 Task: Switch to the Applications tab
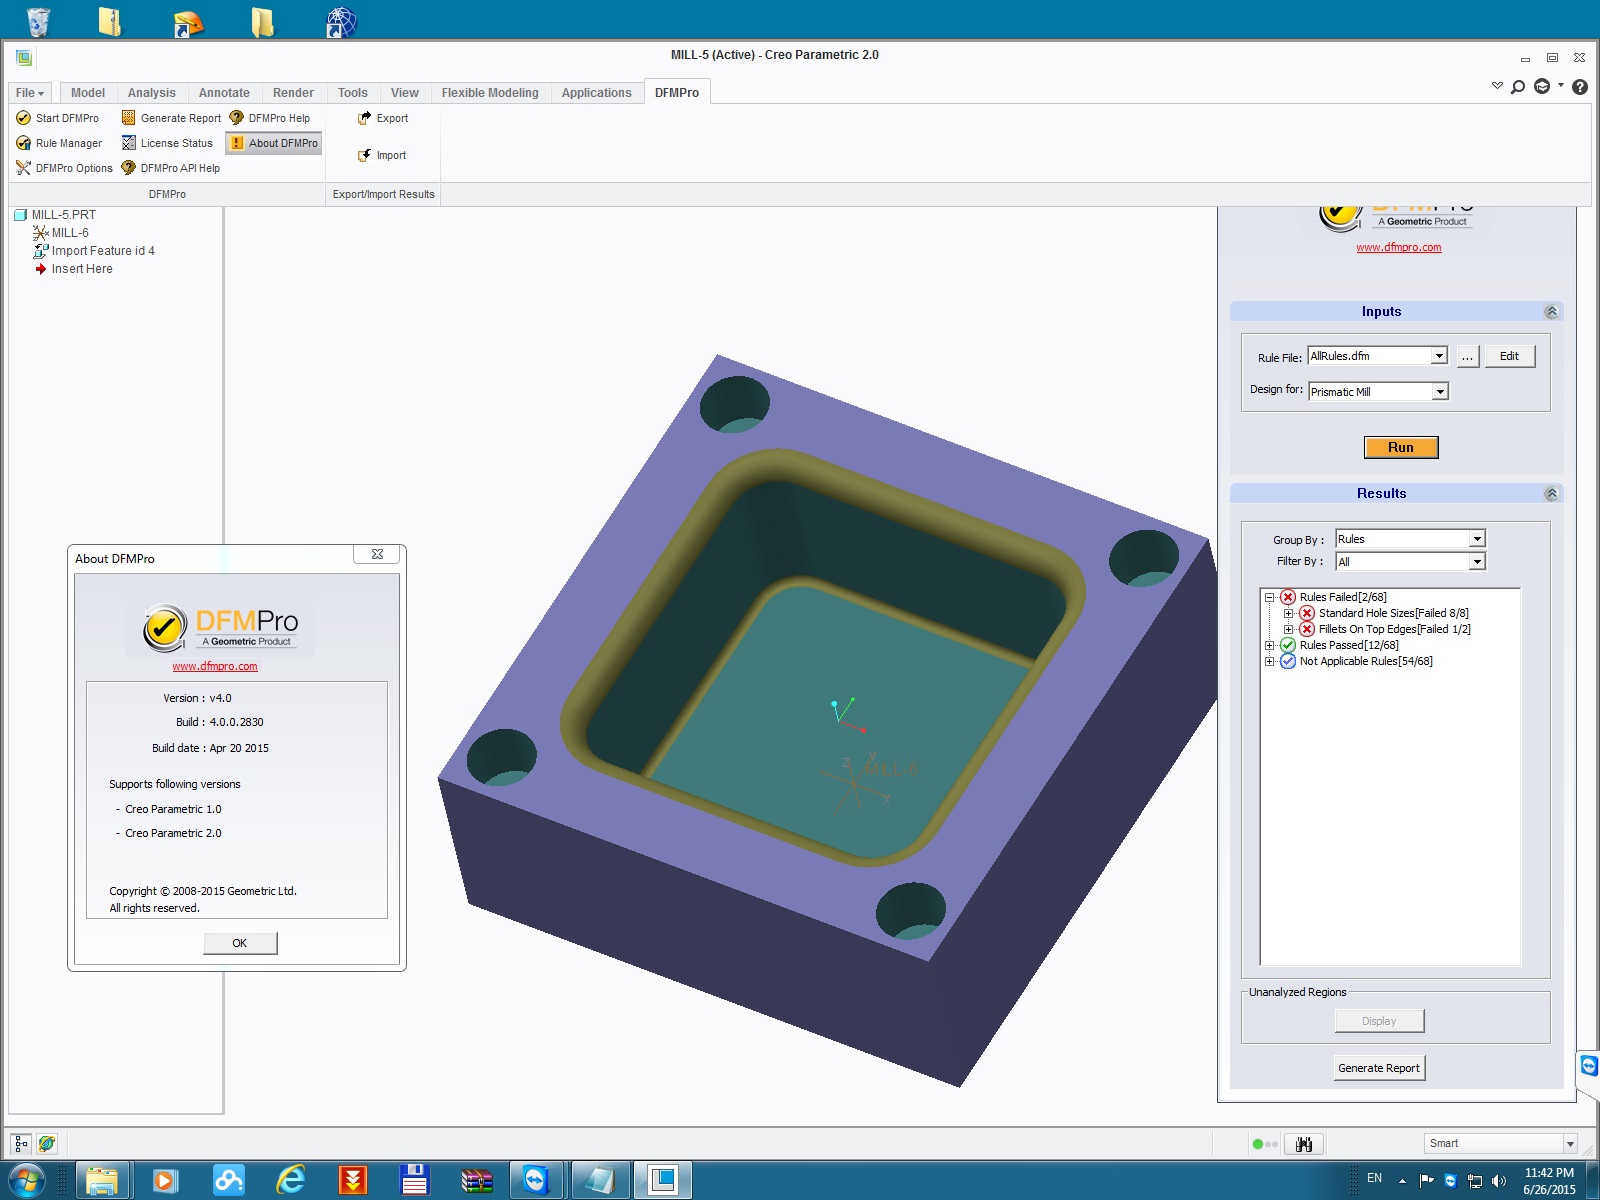(x=597, y=93)
